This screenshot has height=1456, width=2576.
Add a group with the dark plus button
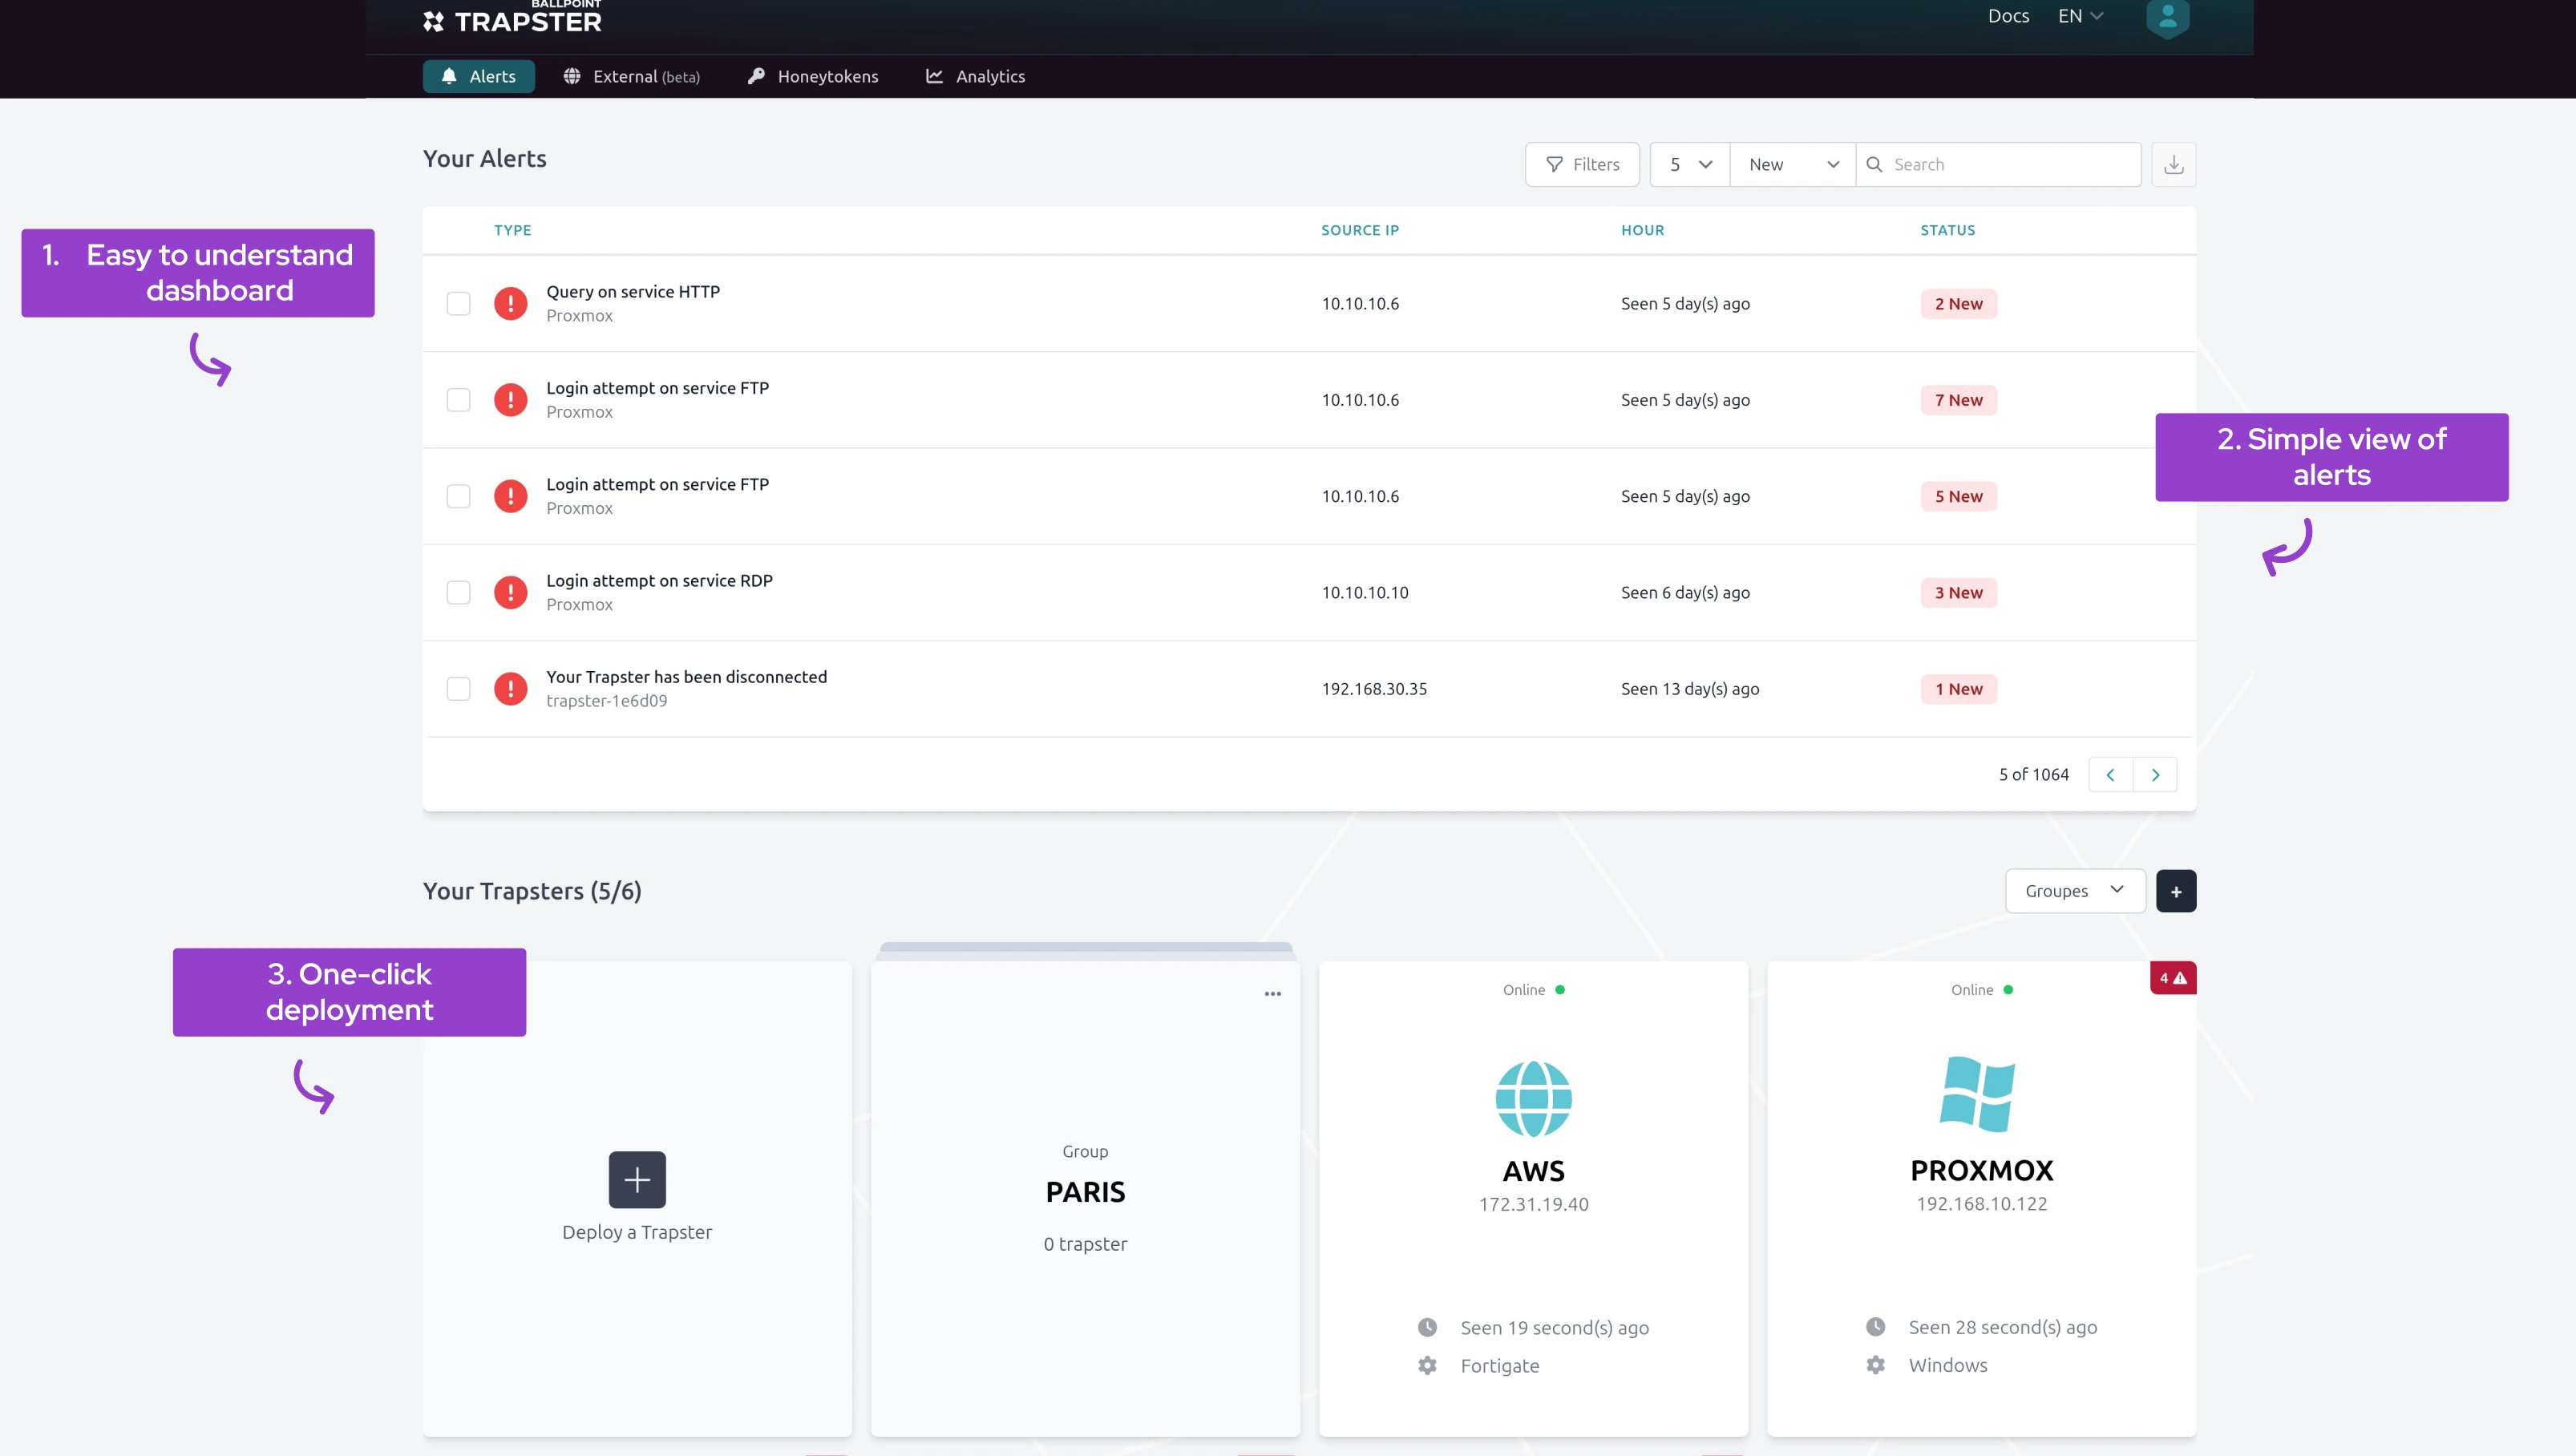click(2176, 891)
